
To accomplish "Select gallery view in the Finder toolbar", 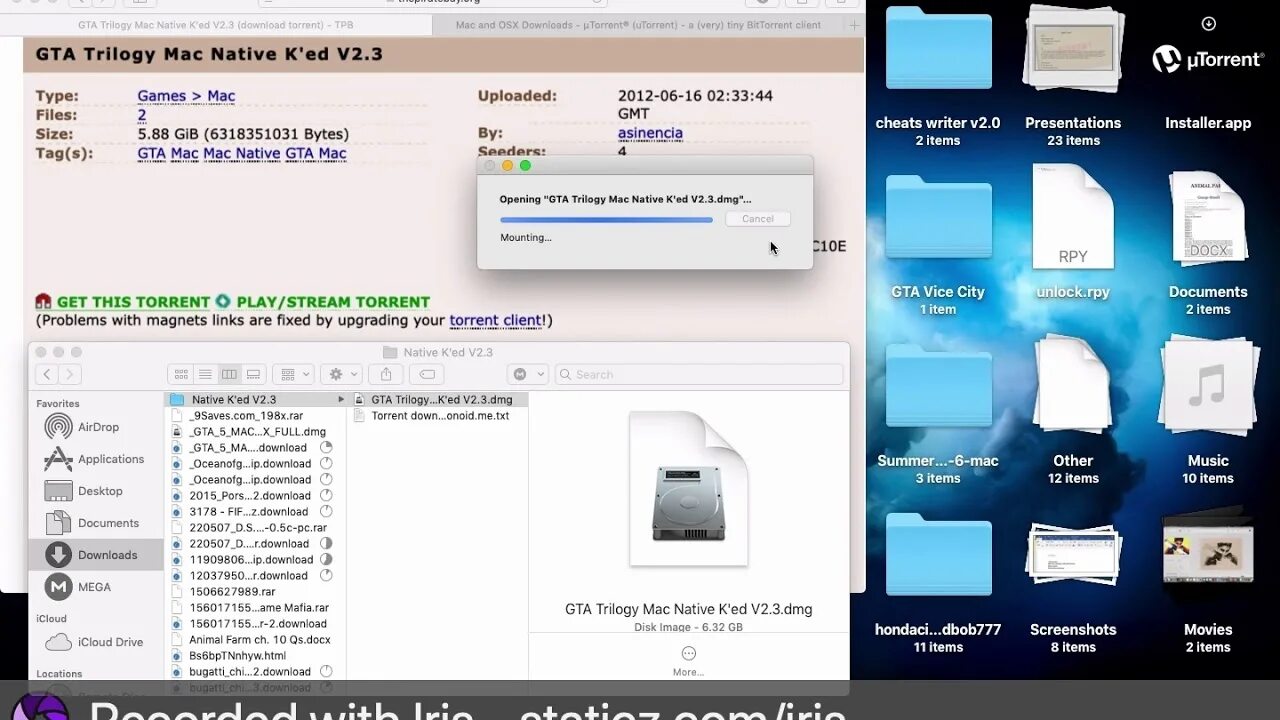I will pyautogui.click(x=253, y=374).
